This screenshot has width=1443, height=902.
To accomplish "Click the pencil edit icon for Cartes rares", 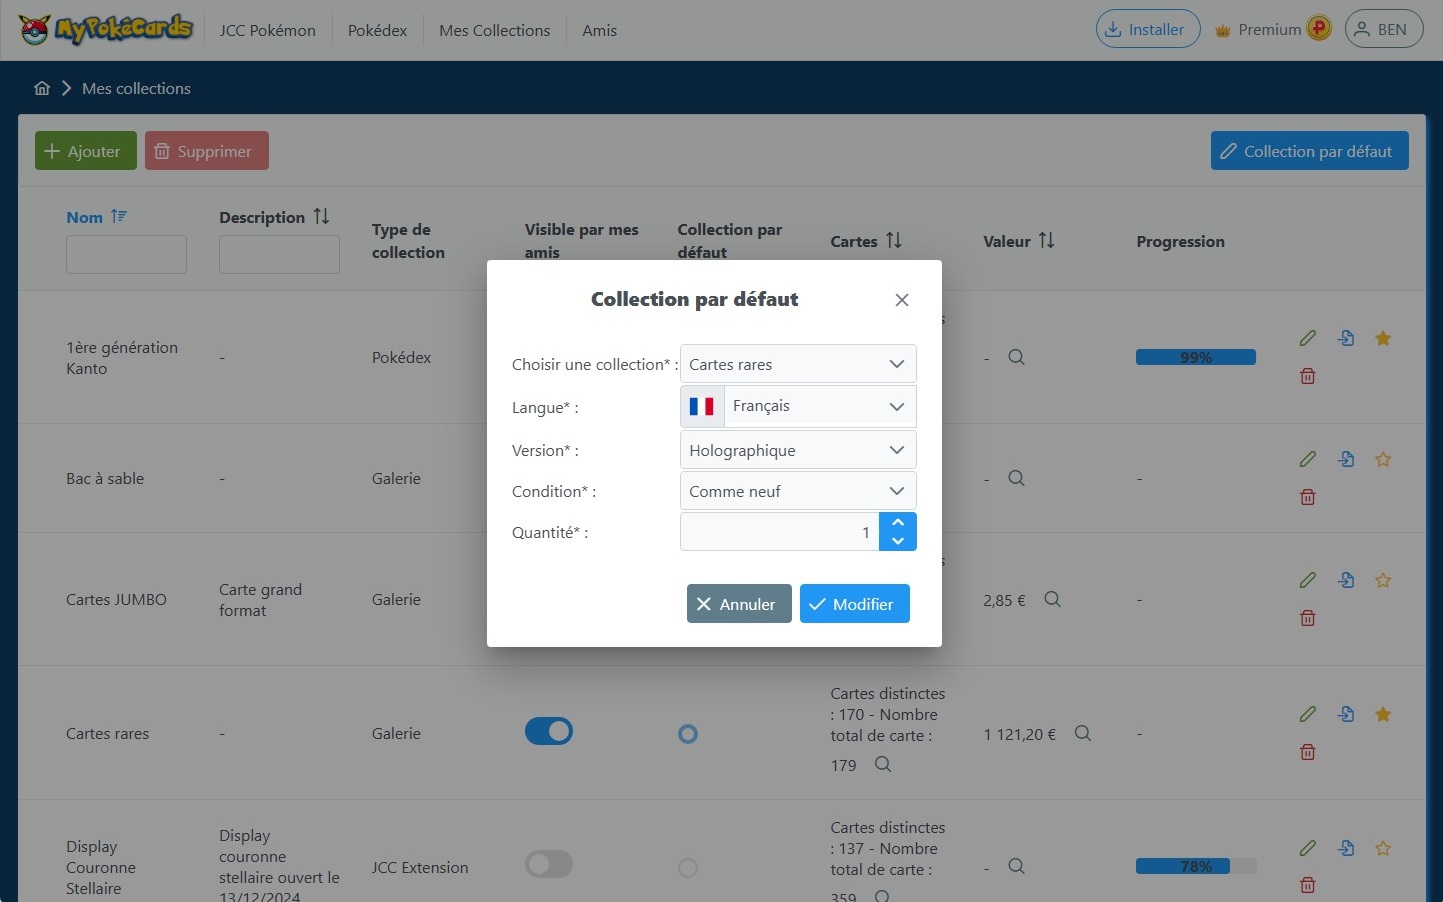I will tap(1307, 714).
